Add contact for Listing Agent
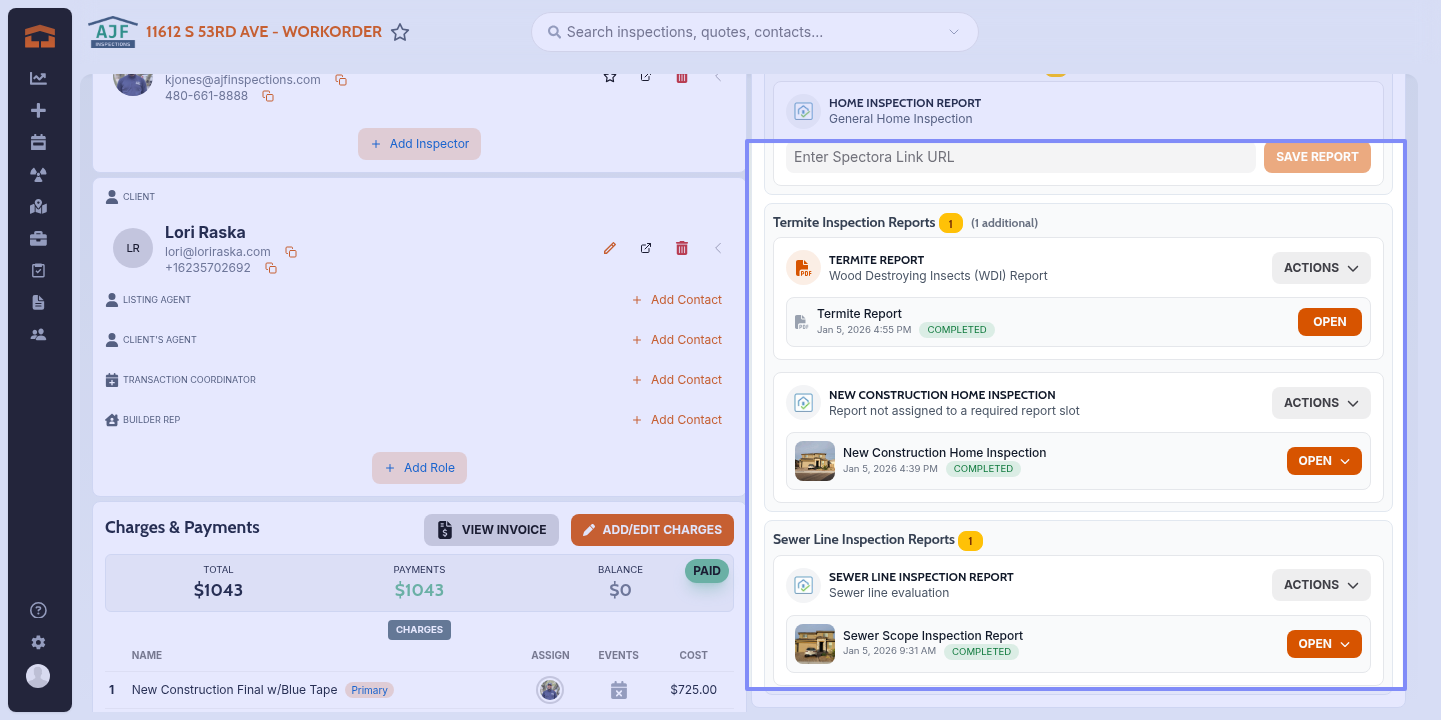The width and height of the screenshot is (1441, 720). click(x=676, y=300)
